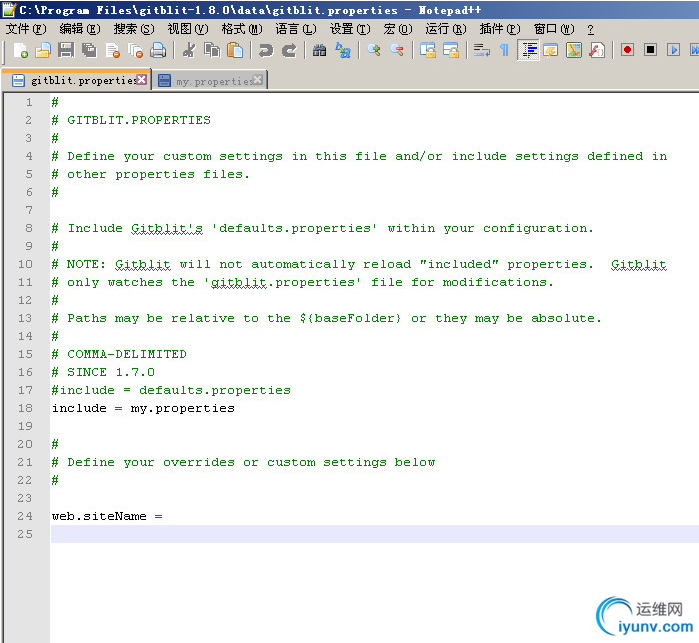Open the 搜索(S) menu
This screenshot has height=643, width=699.
click(134, 29)
